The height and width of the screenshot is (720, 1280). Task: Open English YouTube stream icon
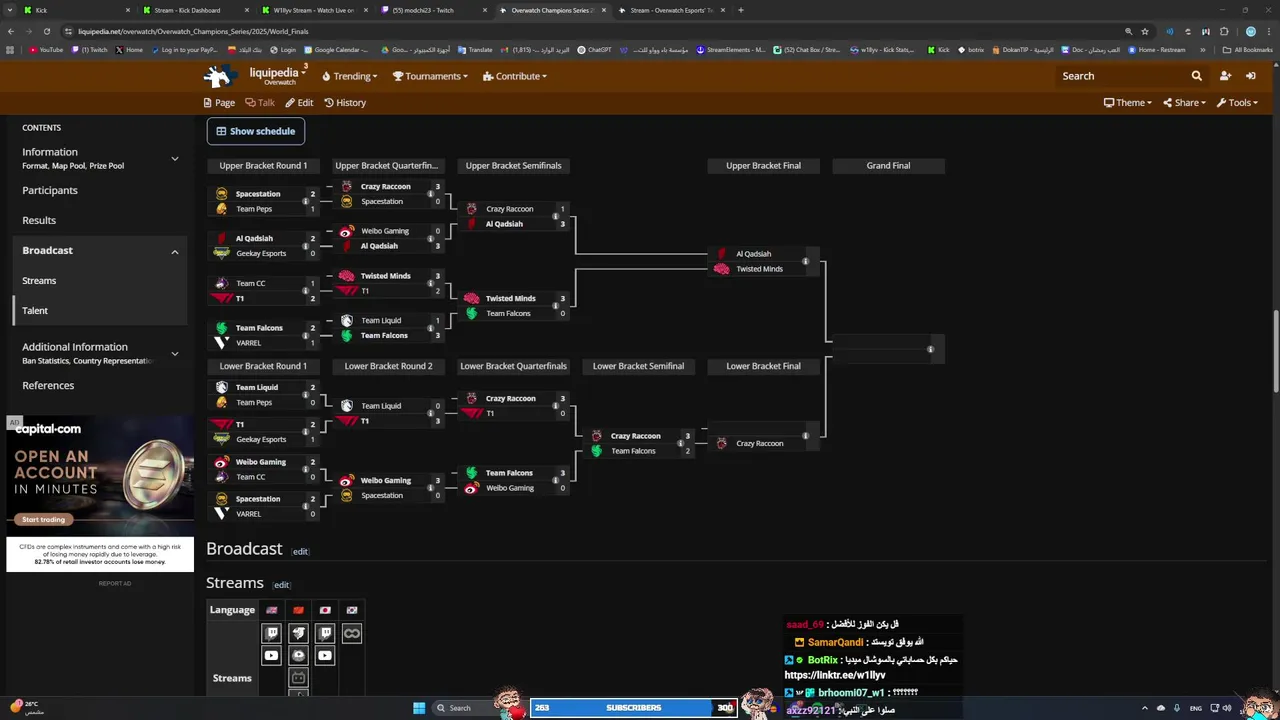pyautogui.click(x=271, y=656)
